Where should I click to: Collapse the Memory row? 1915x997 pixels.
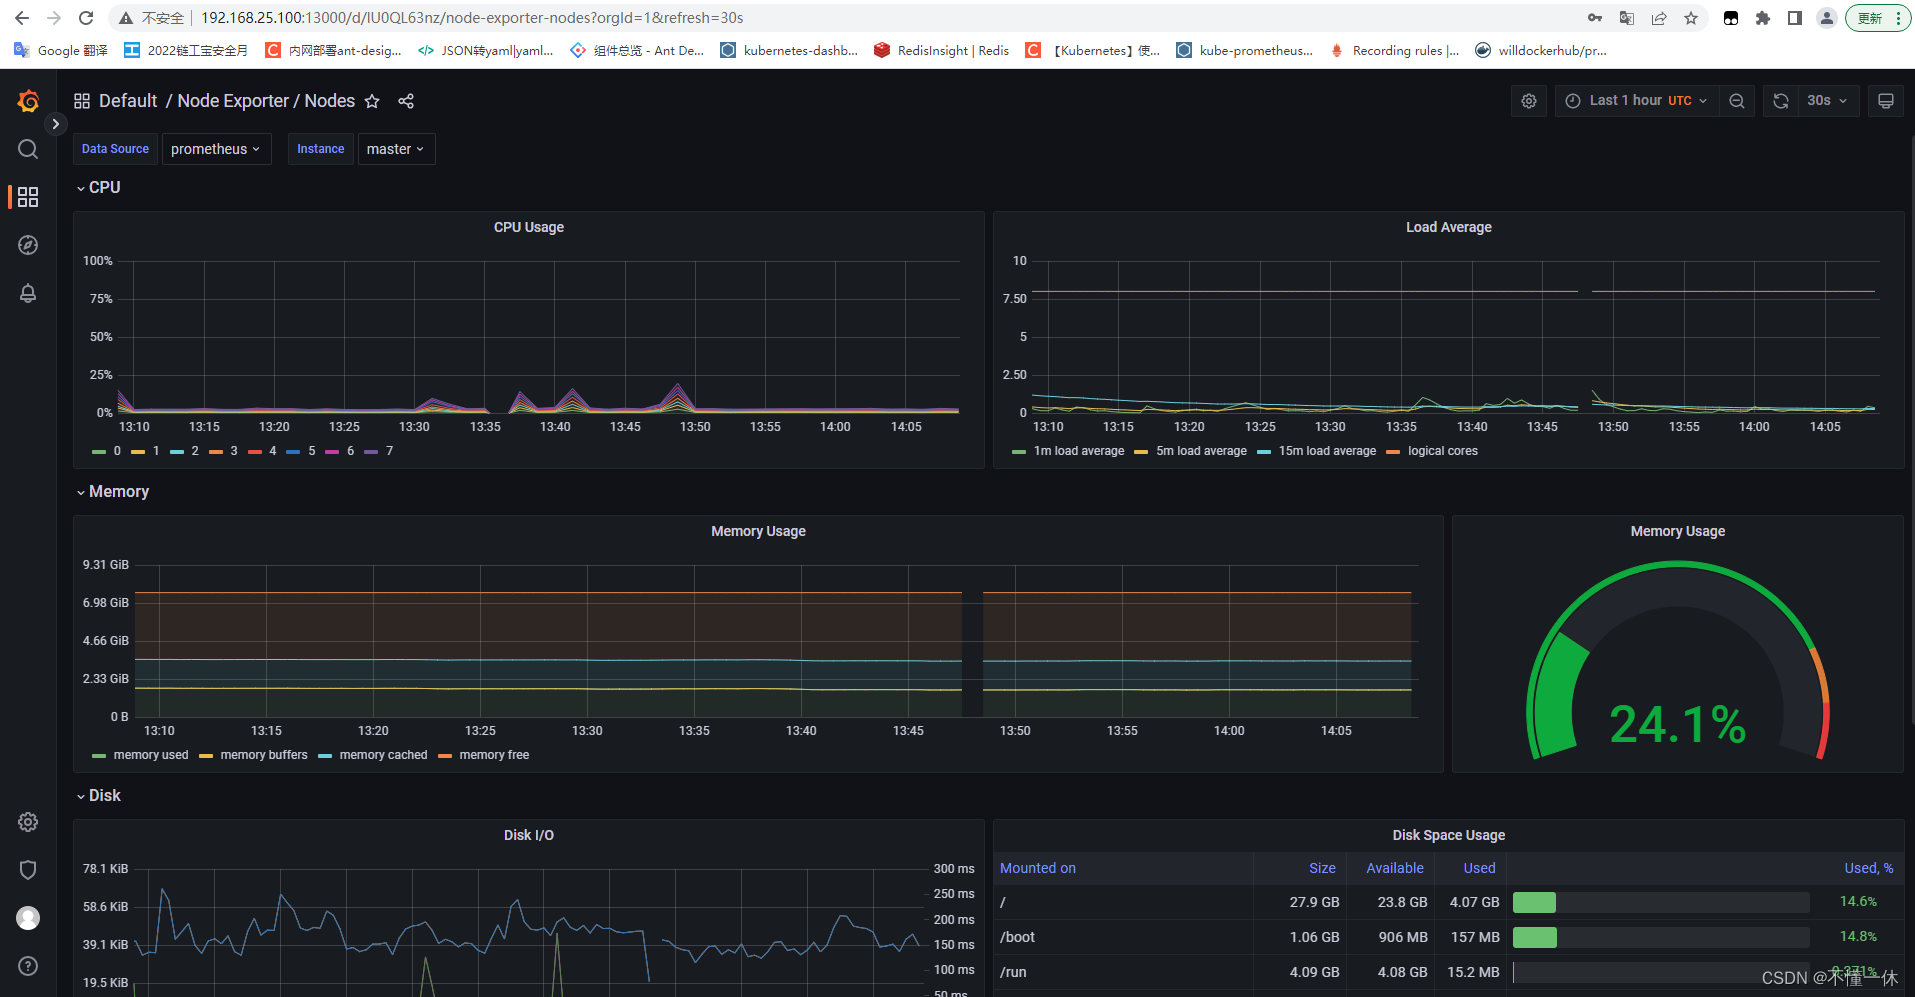point(112,491)
